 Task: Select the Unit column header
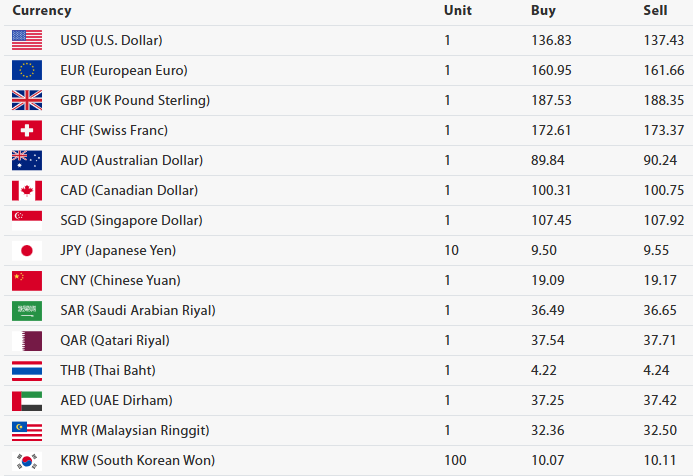[457, 11]
